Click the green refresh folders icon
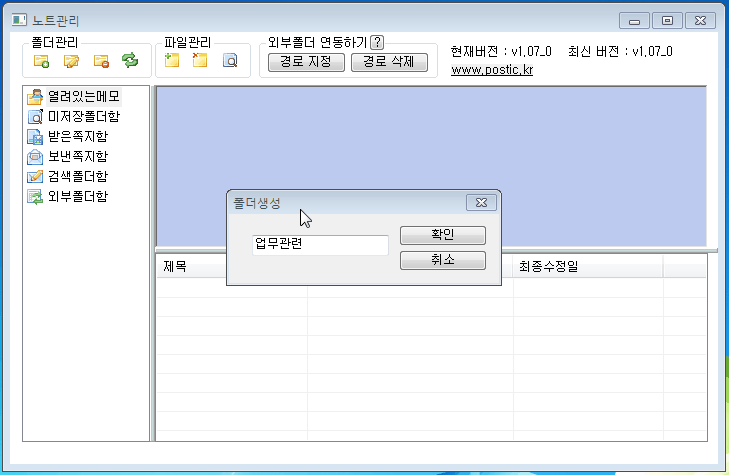Viewport: 729px width, 475px height. (x=130, y=60)
